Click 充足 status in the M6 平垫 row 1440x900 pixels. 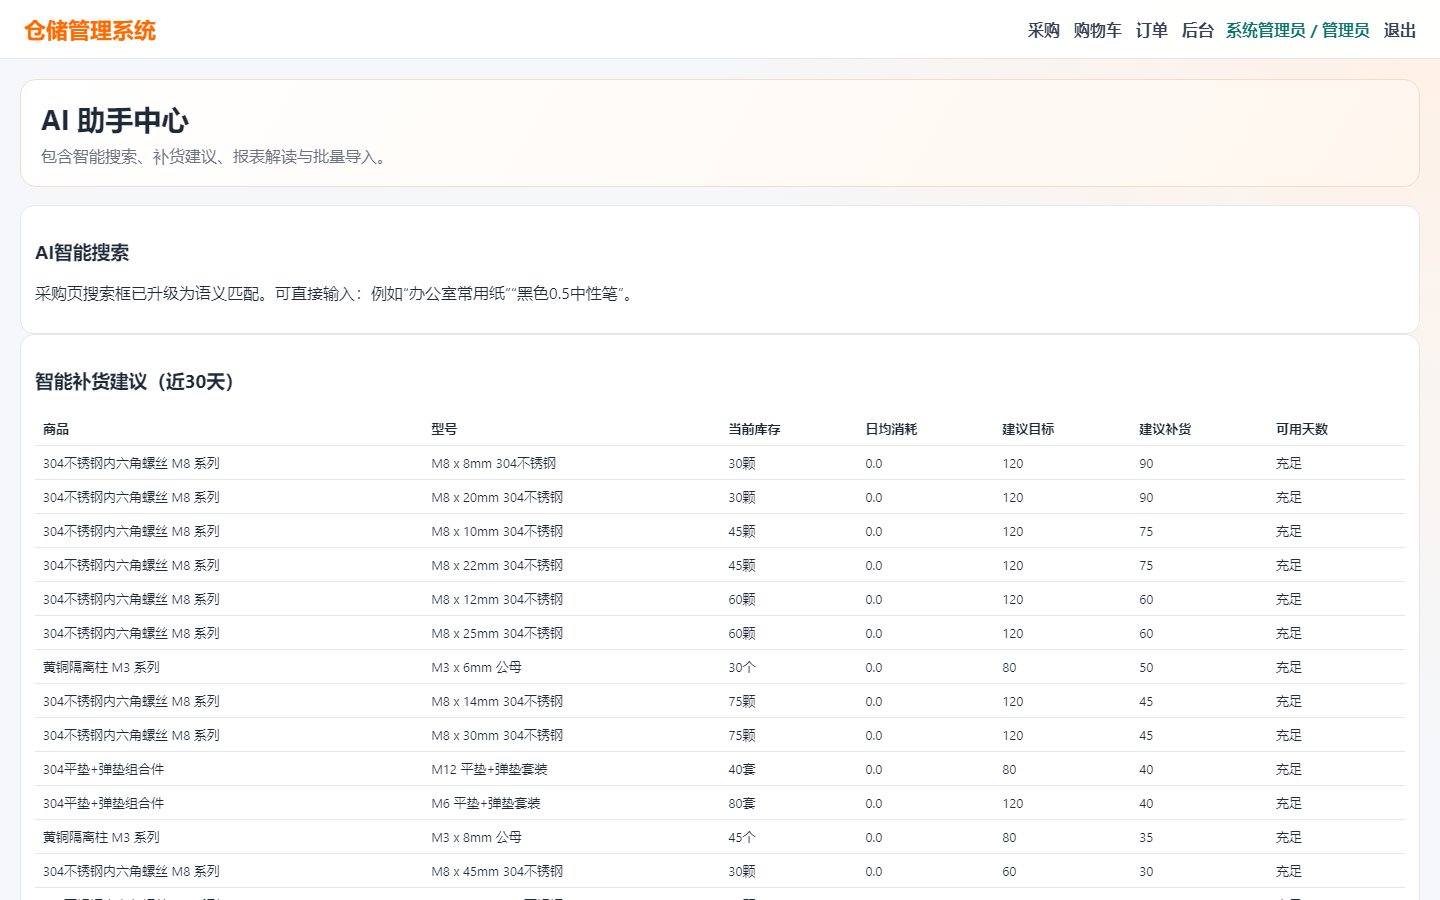[x=1289, y=803]
